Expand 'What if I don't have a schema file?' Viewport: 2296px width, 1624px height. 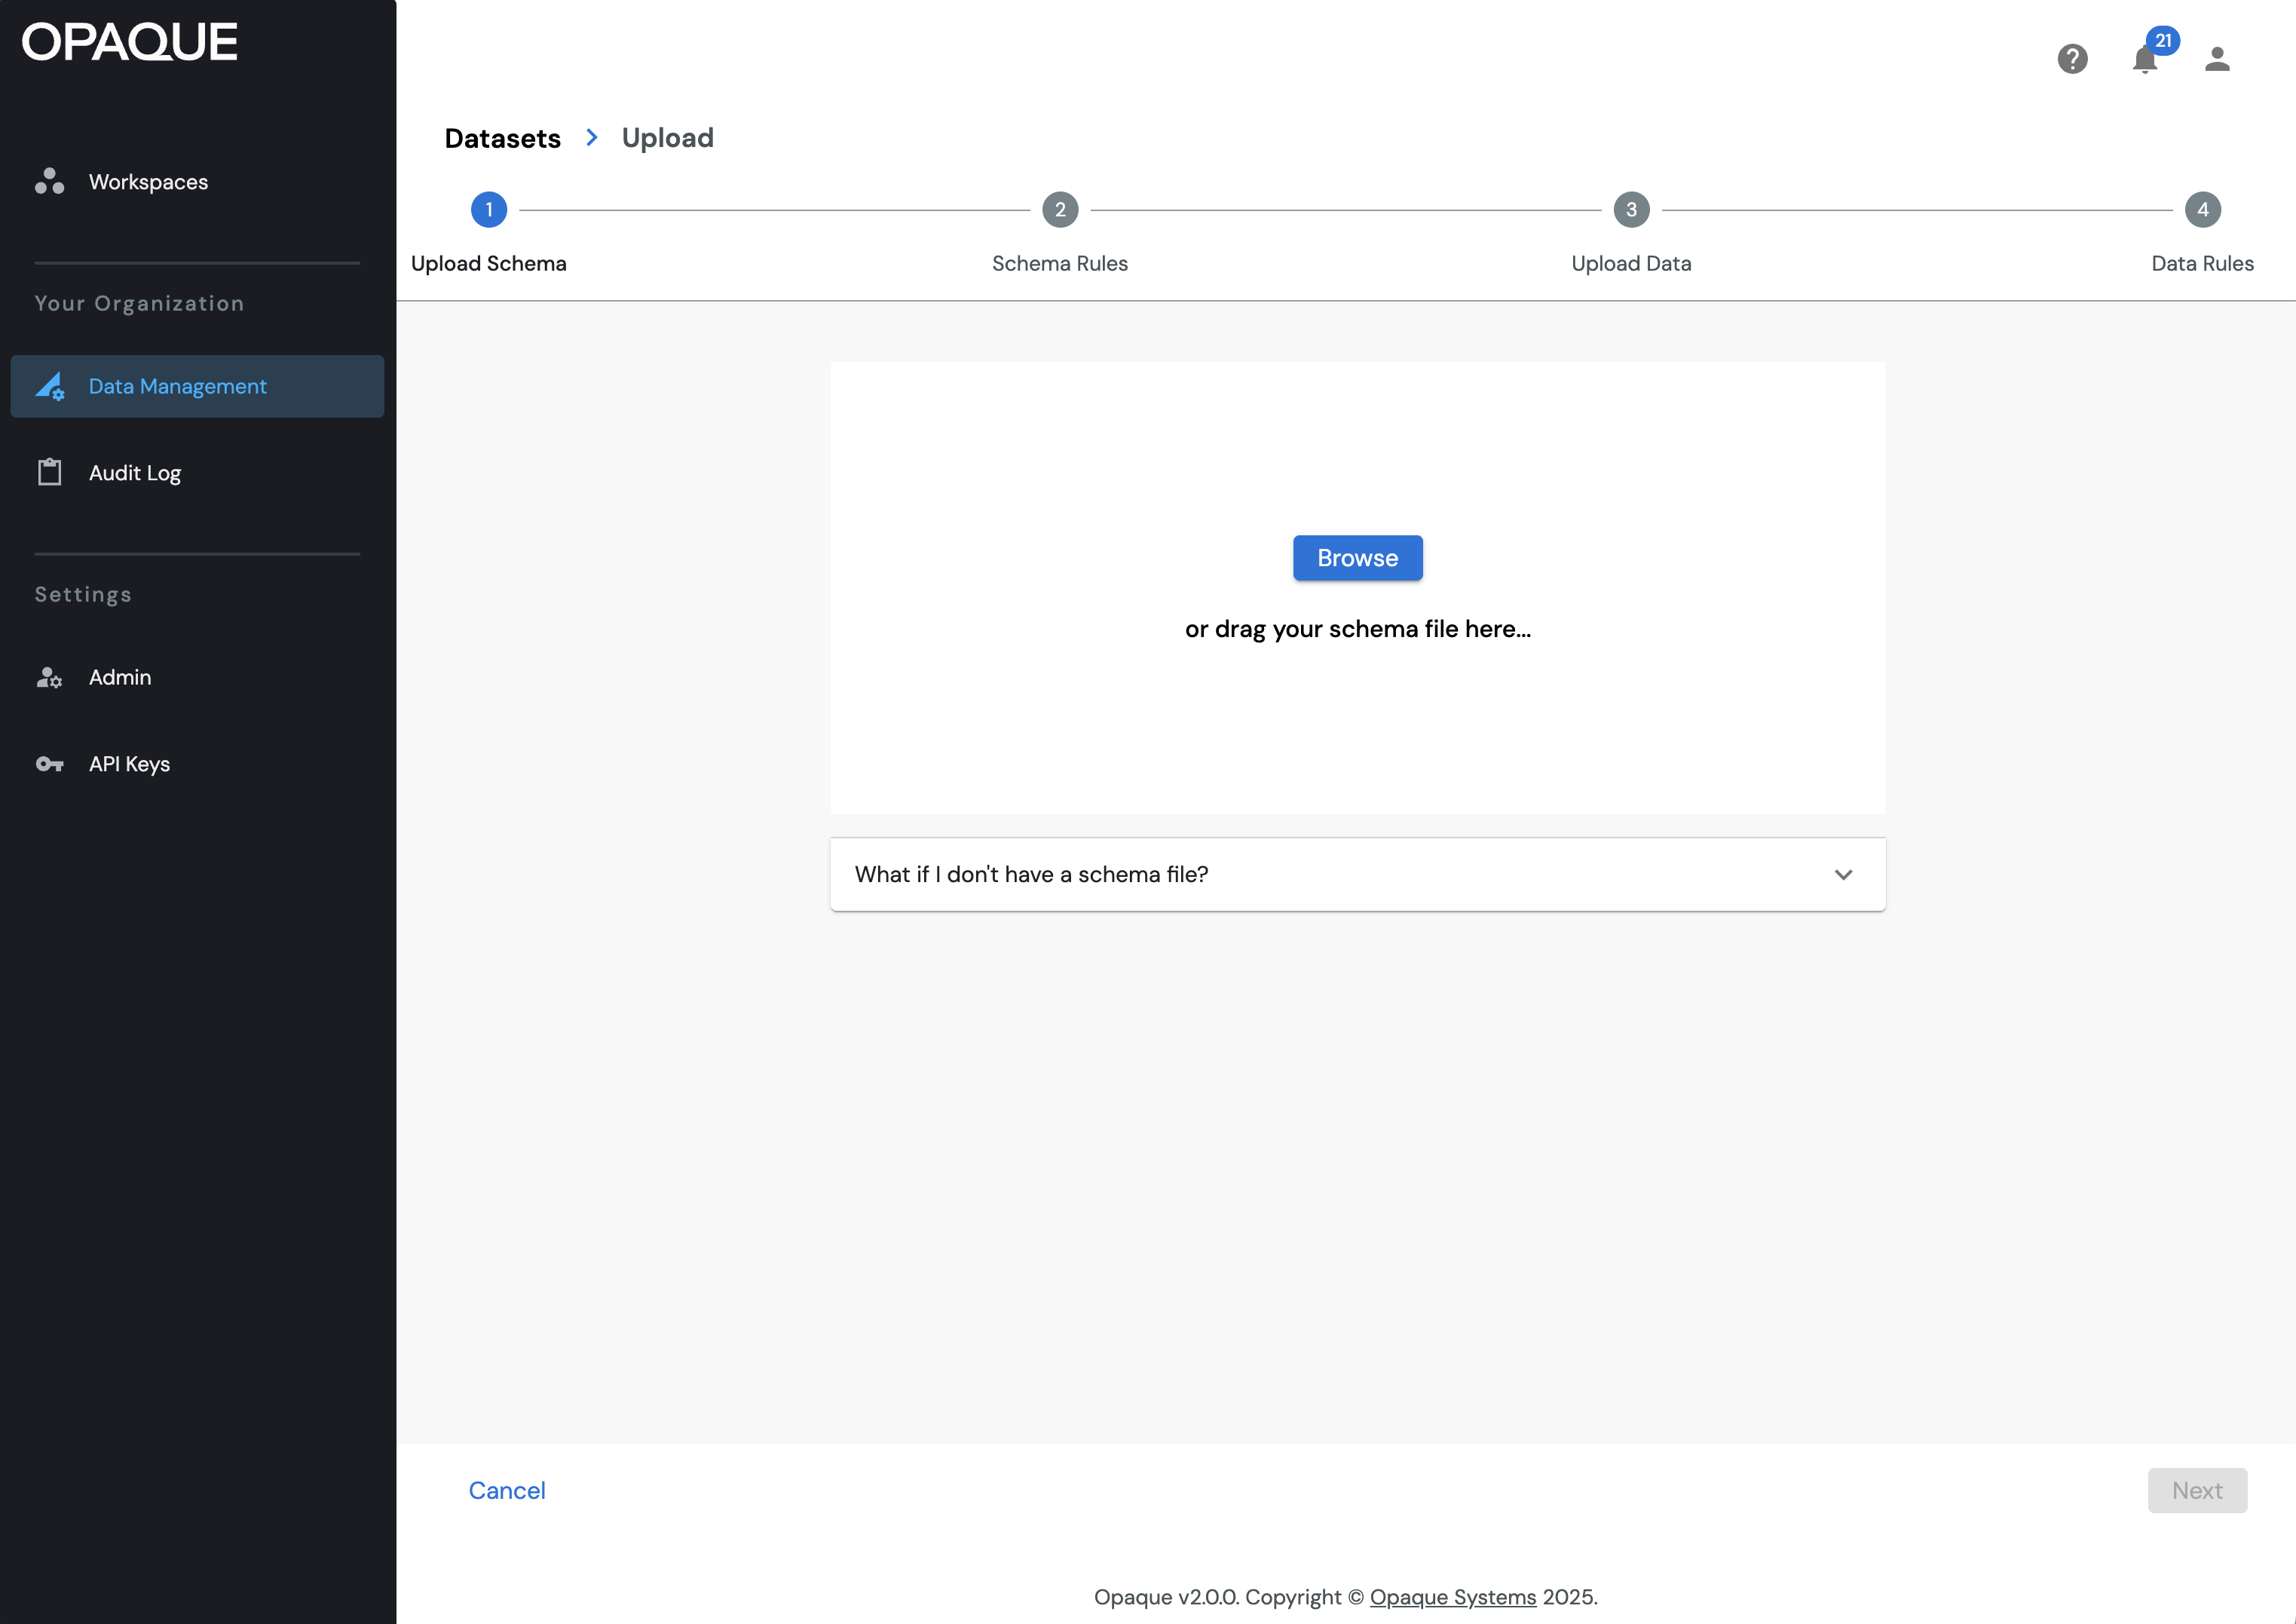coord(1031,874)
